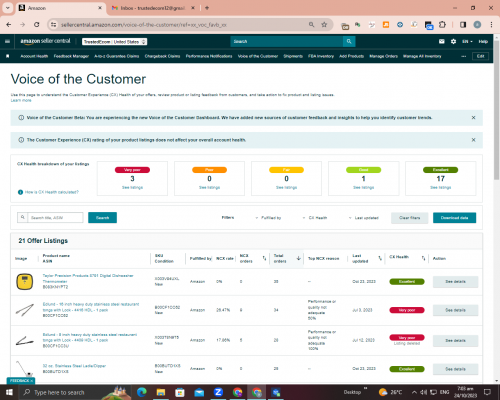This screenshot has width=500, height=400.
Task: Click the Amazon Seller Central logo
Action: [45, 41]
